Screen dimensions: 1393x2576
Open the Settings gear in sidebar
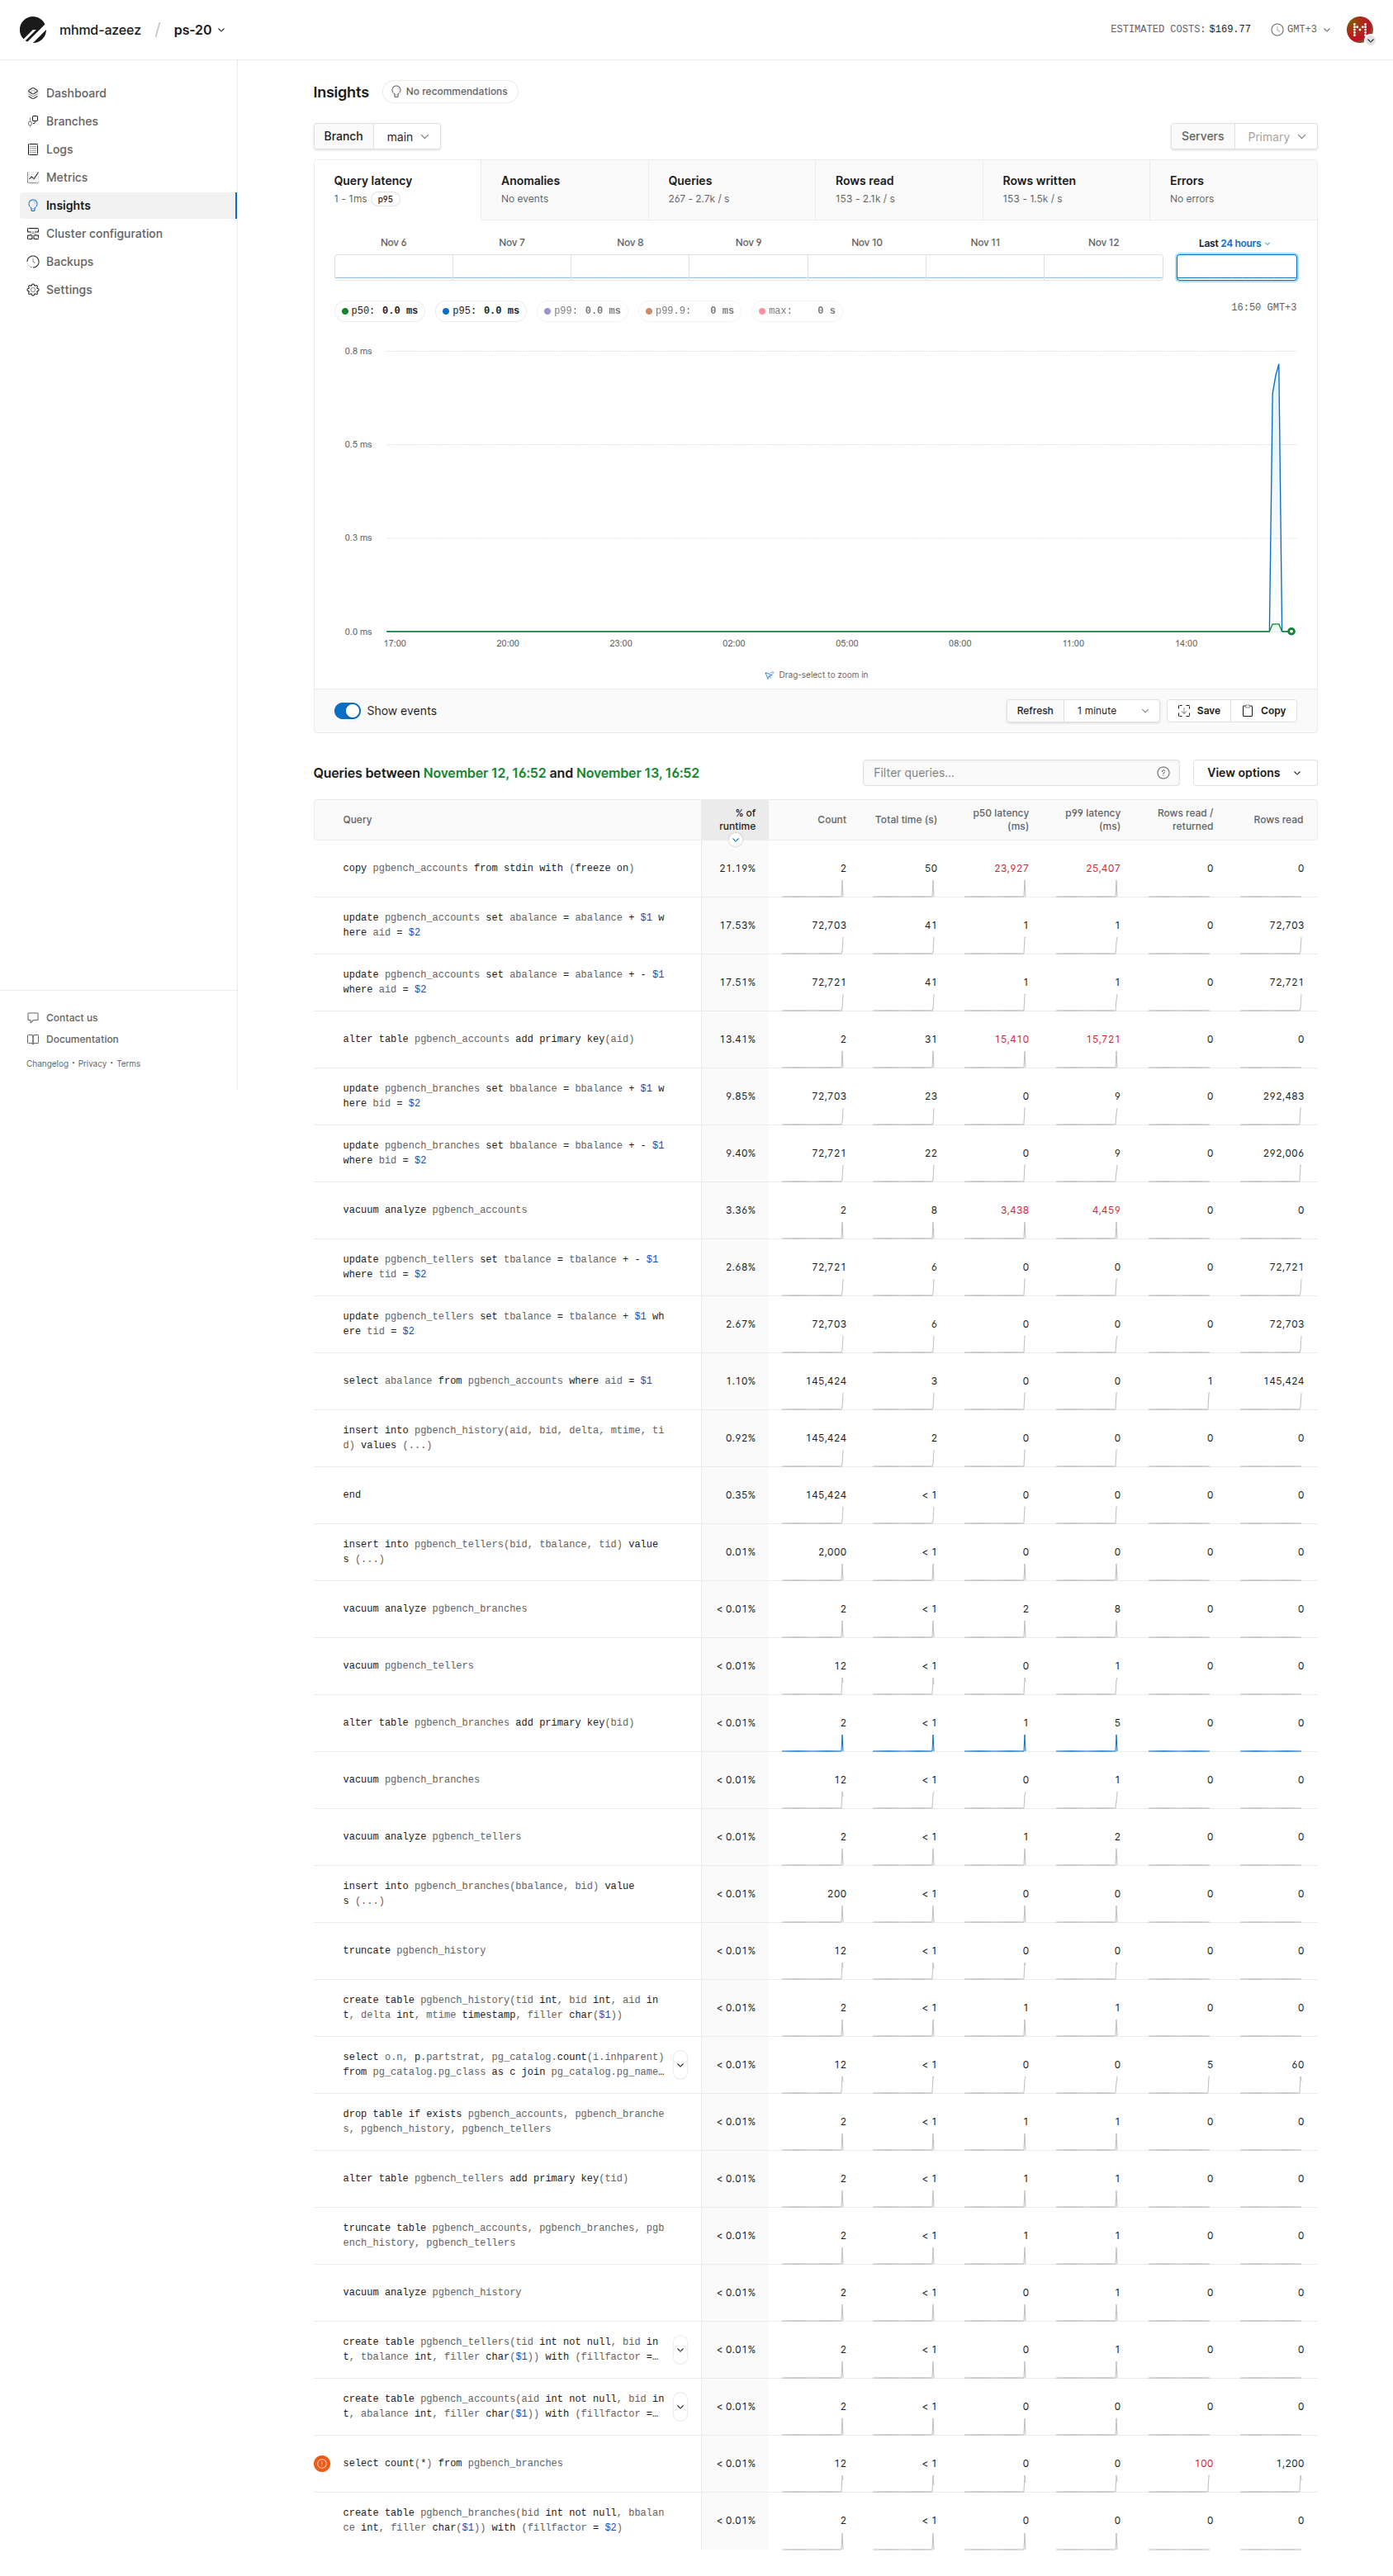point(33,289)
